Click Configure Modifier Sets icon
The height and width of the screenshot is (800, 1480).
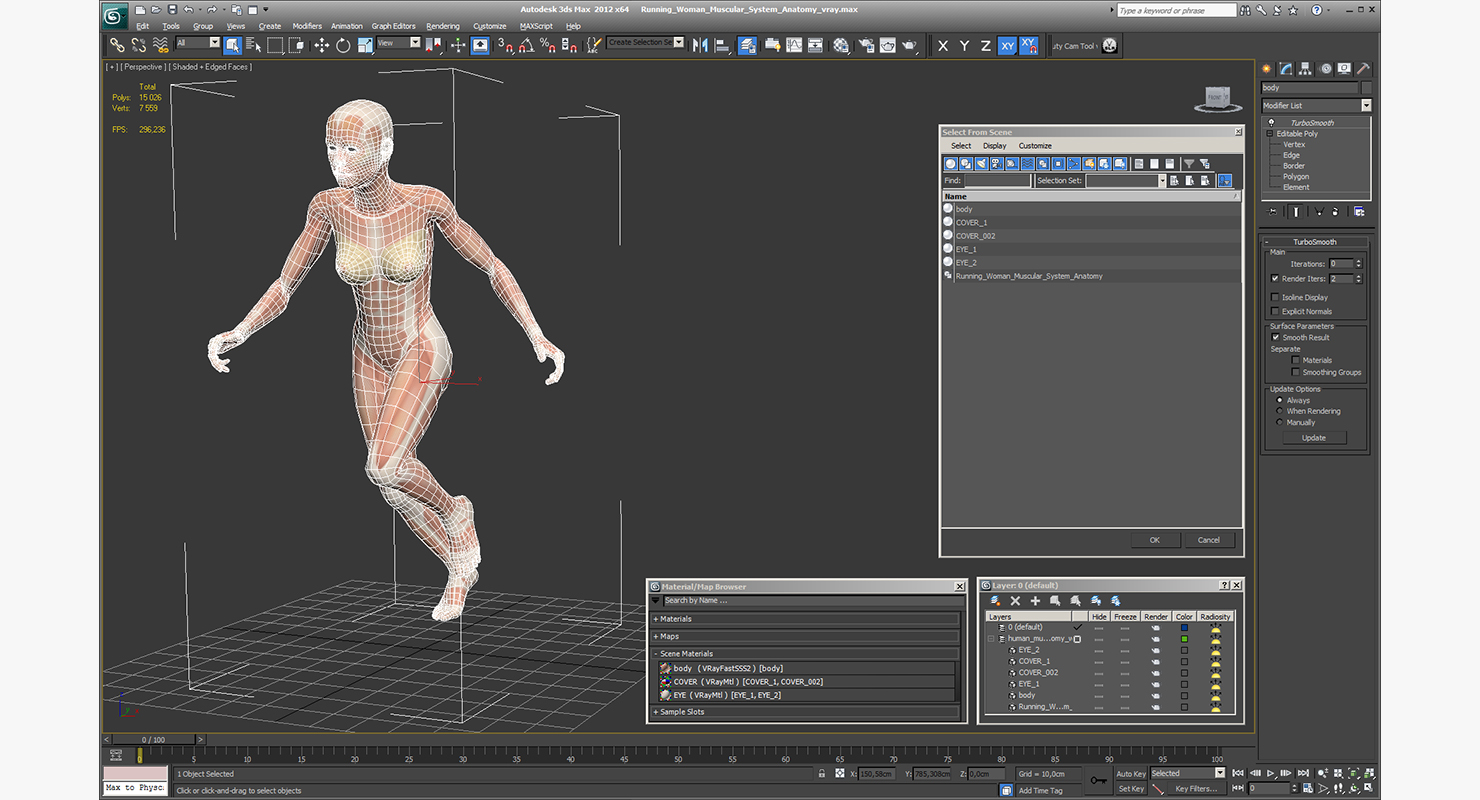[1359, 212]
